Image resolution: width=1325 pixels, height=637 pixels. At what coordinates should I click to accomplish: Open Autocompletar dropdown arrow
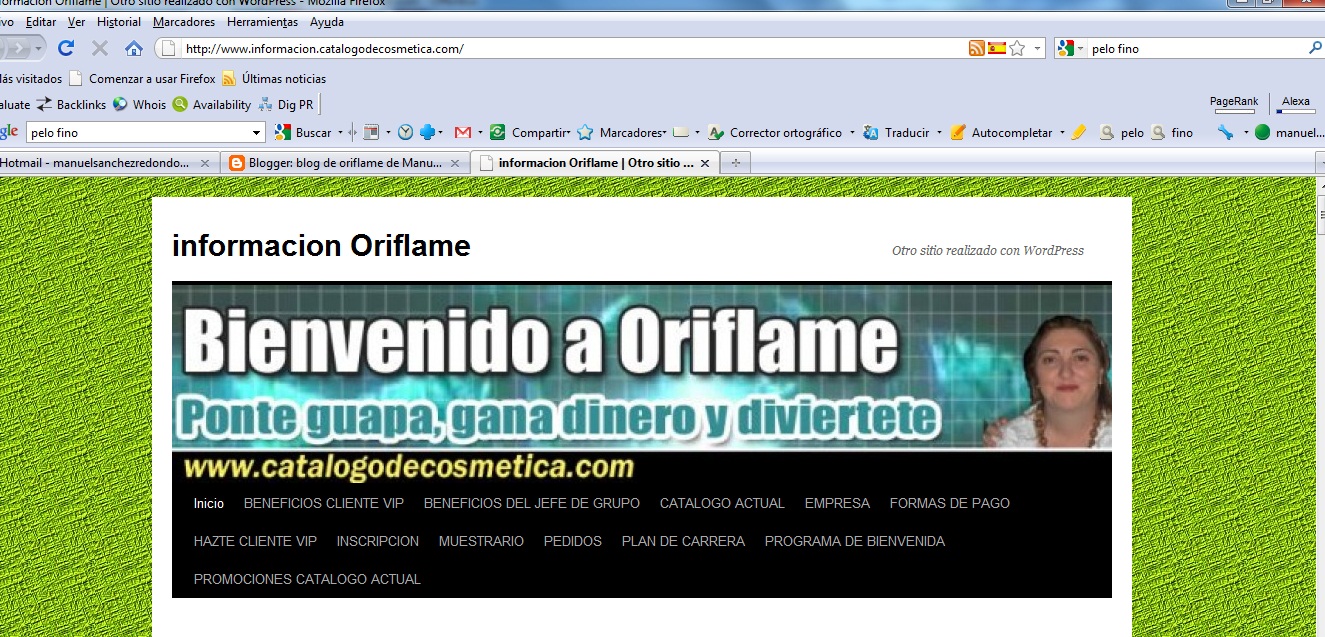point(1061,132)
